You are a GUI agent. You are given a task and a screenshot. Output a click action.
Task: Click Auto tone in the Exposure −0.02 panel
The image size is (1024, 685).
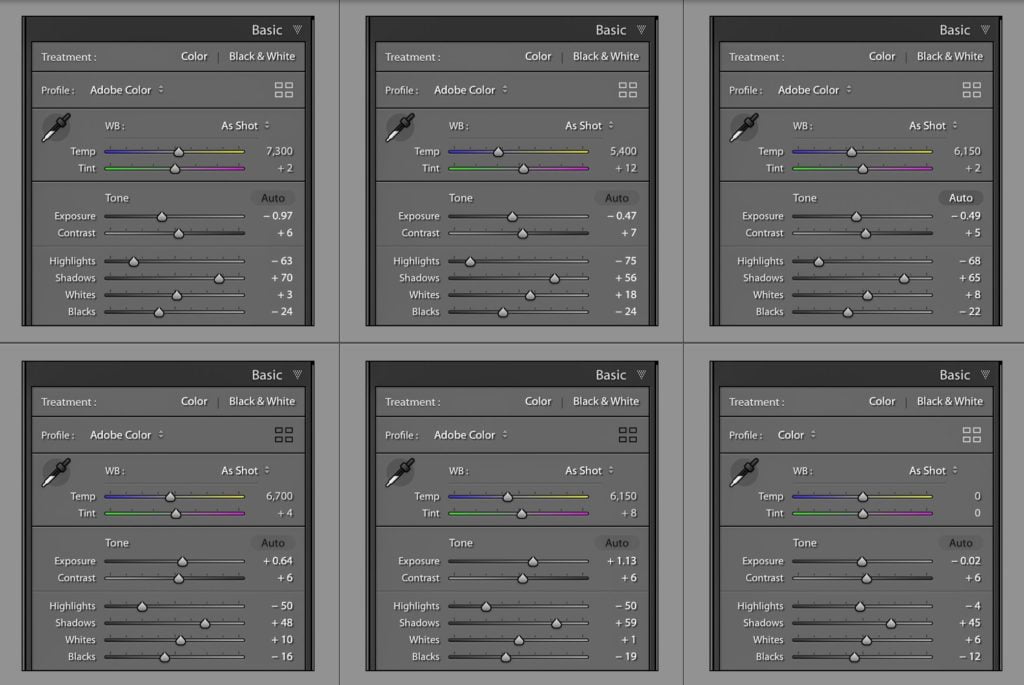[961, 543]
